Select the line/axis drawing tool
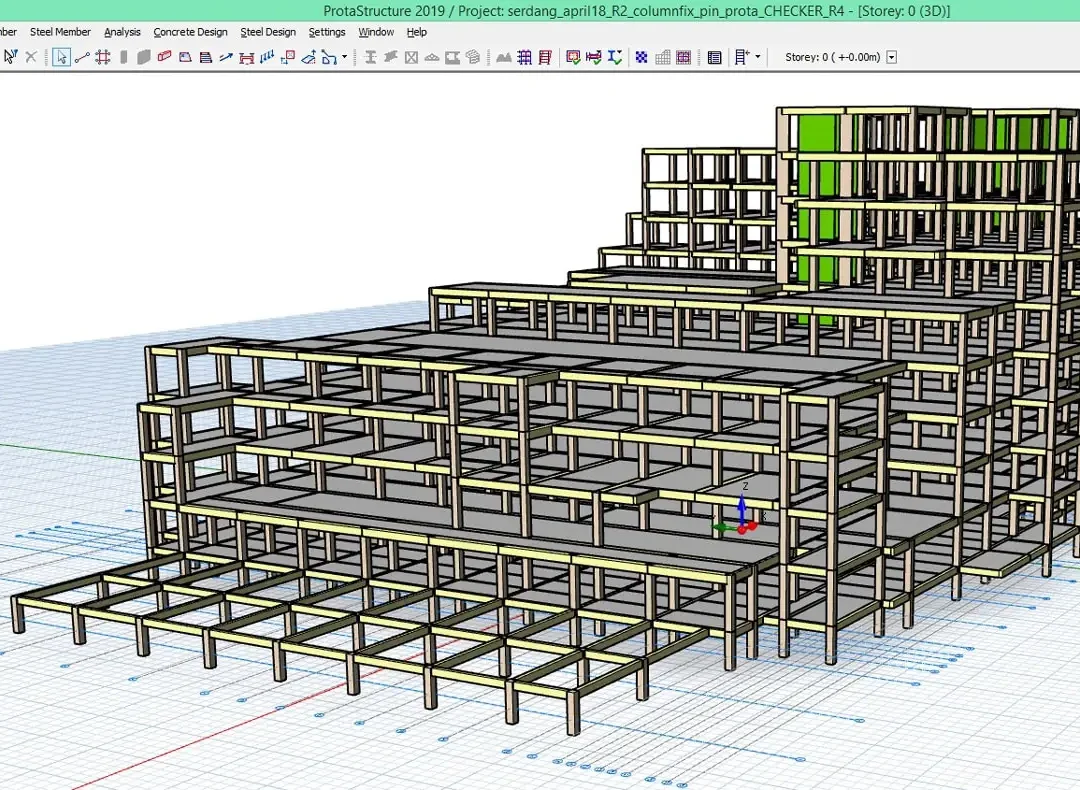1080x790 pixels. pyautogui.click(x=82, y=57)
